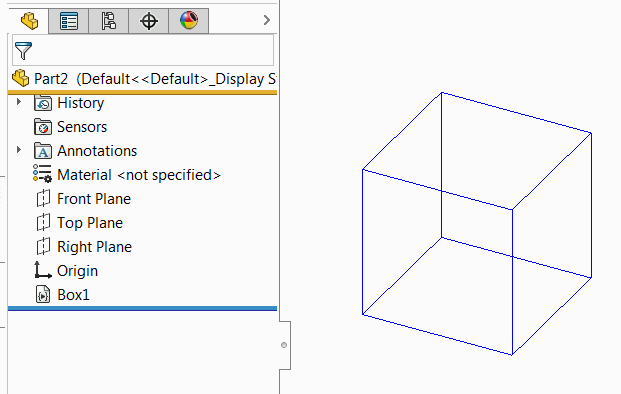Click the blue rollback bar
621x394 pixels.
click(x=143, y=308)
